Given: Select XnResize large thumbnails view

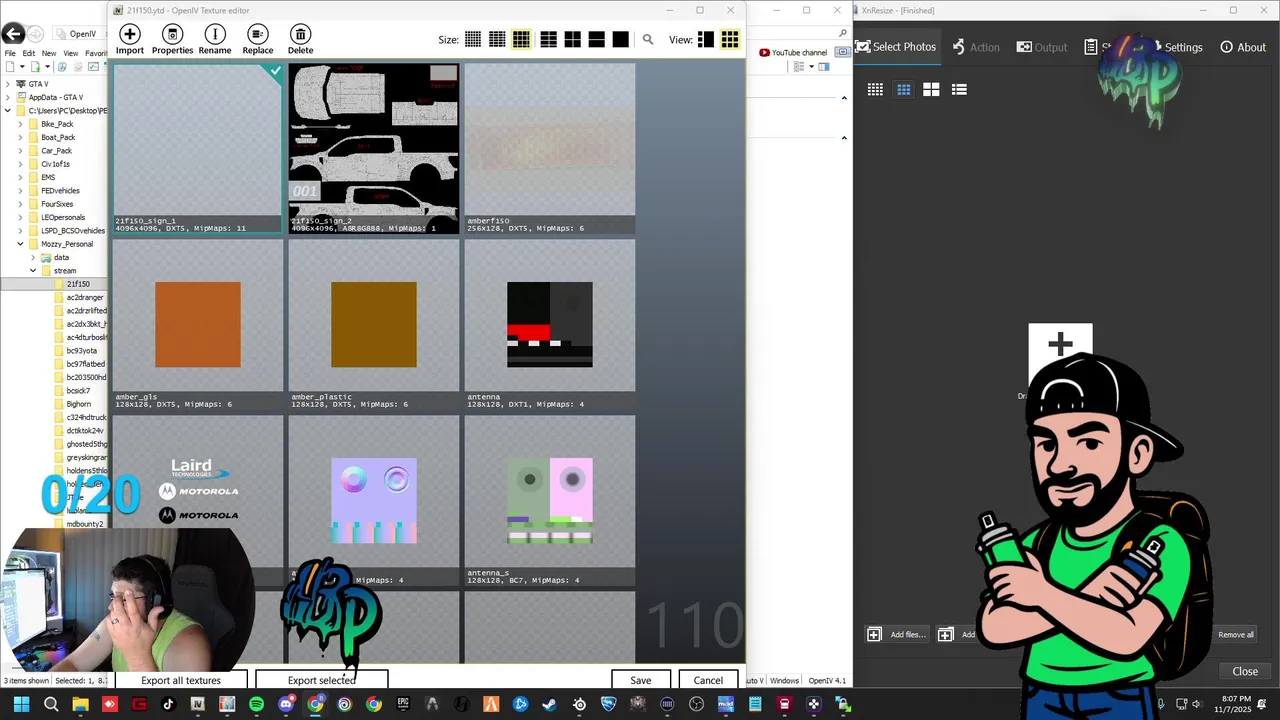Looking at the screenshot, I should click(931, 89).
